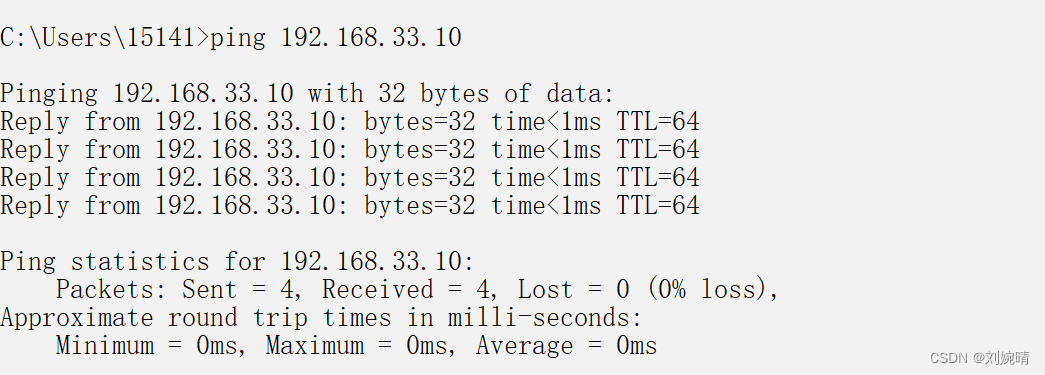Click bytes=32 in the second reply

(x=420, y=151)
